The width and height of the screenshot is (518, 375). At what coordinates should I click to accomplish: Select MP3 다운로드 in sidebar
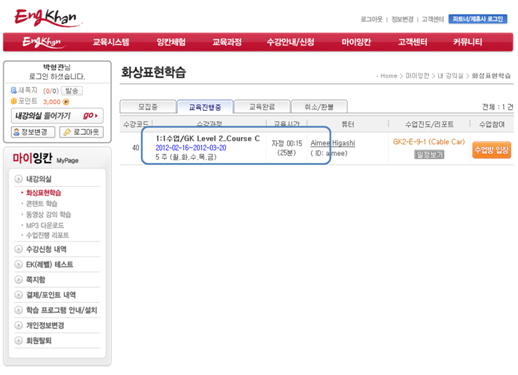(x=45, y=225)
